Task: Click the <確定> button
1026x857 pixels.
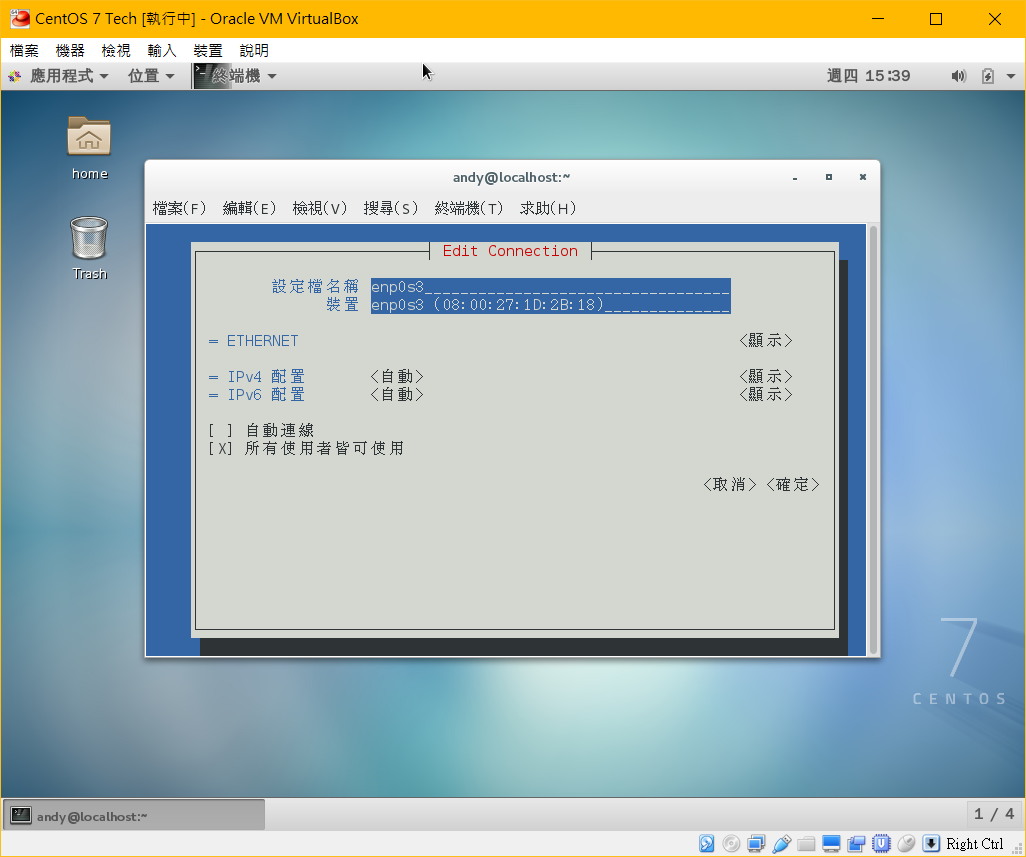Action: point(793,484)
